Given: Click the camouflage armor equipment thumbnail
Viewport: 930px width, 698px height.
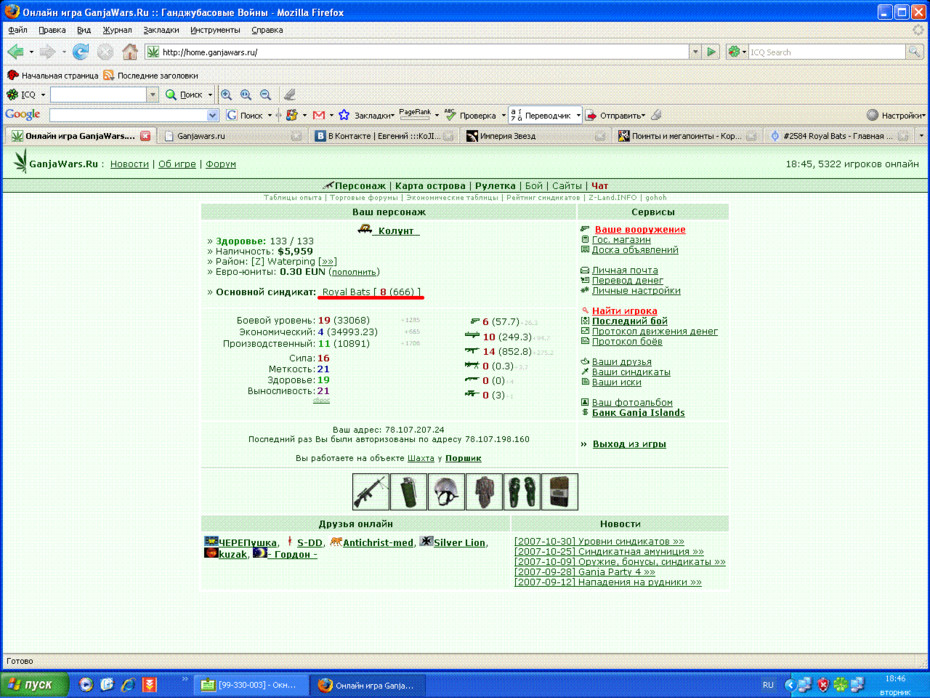Looking at the screenshot, I should pos(484,492).
